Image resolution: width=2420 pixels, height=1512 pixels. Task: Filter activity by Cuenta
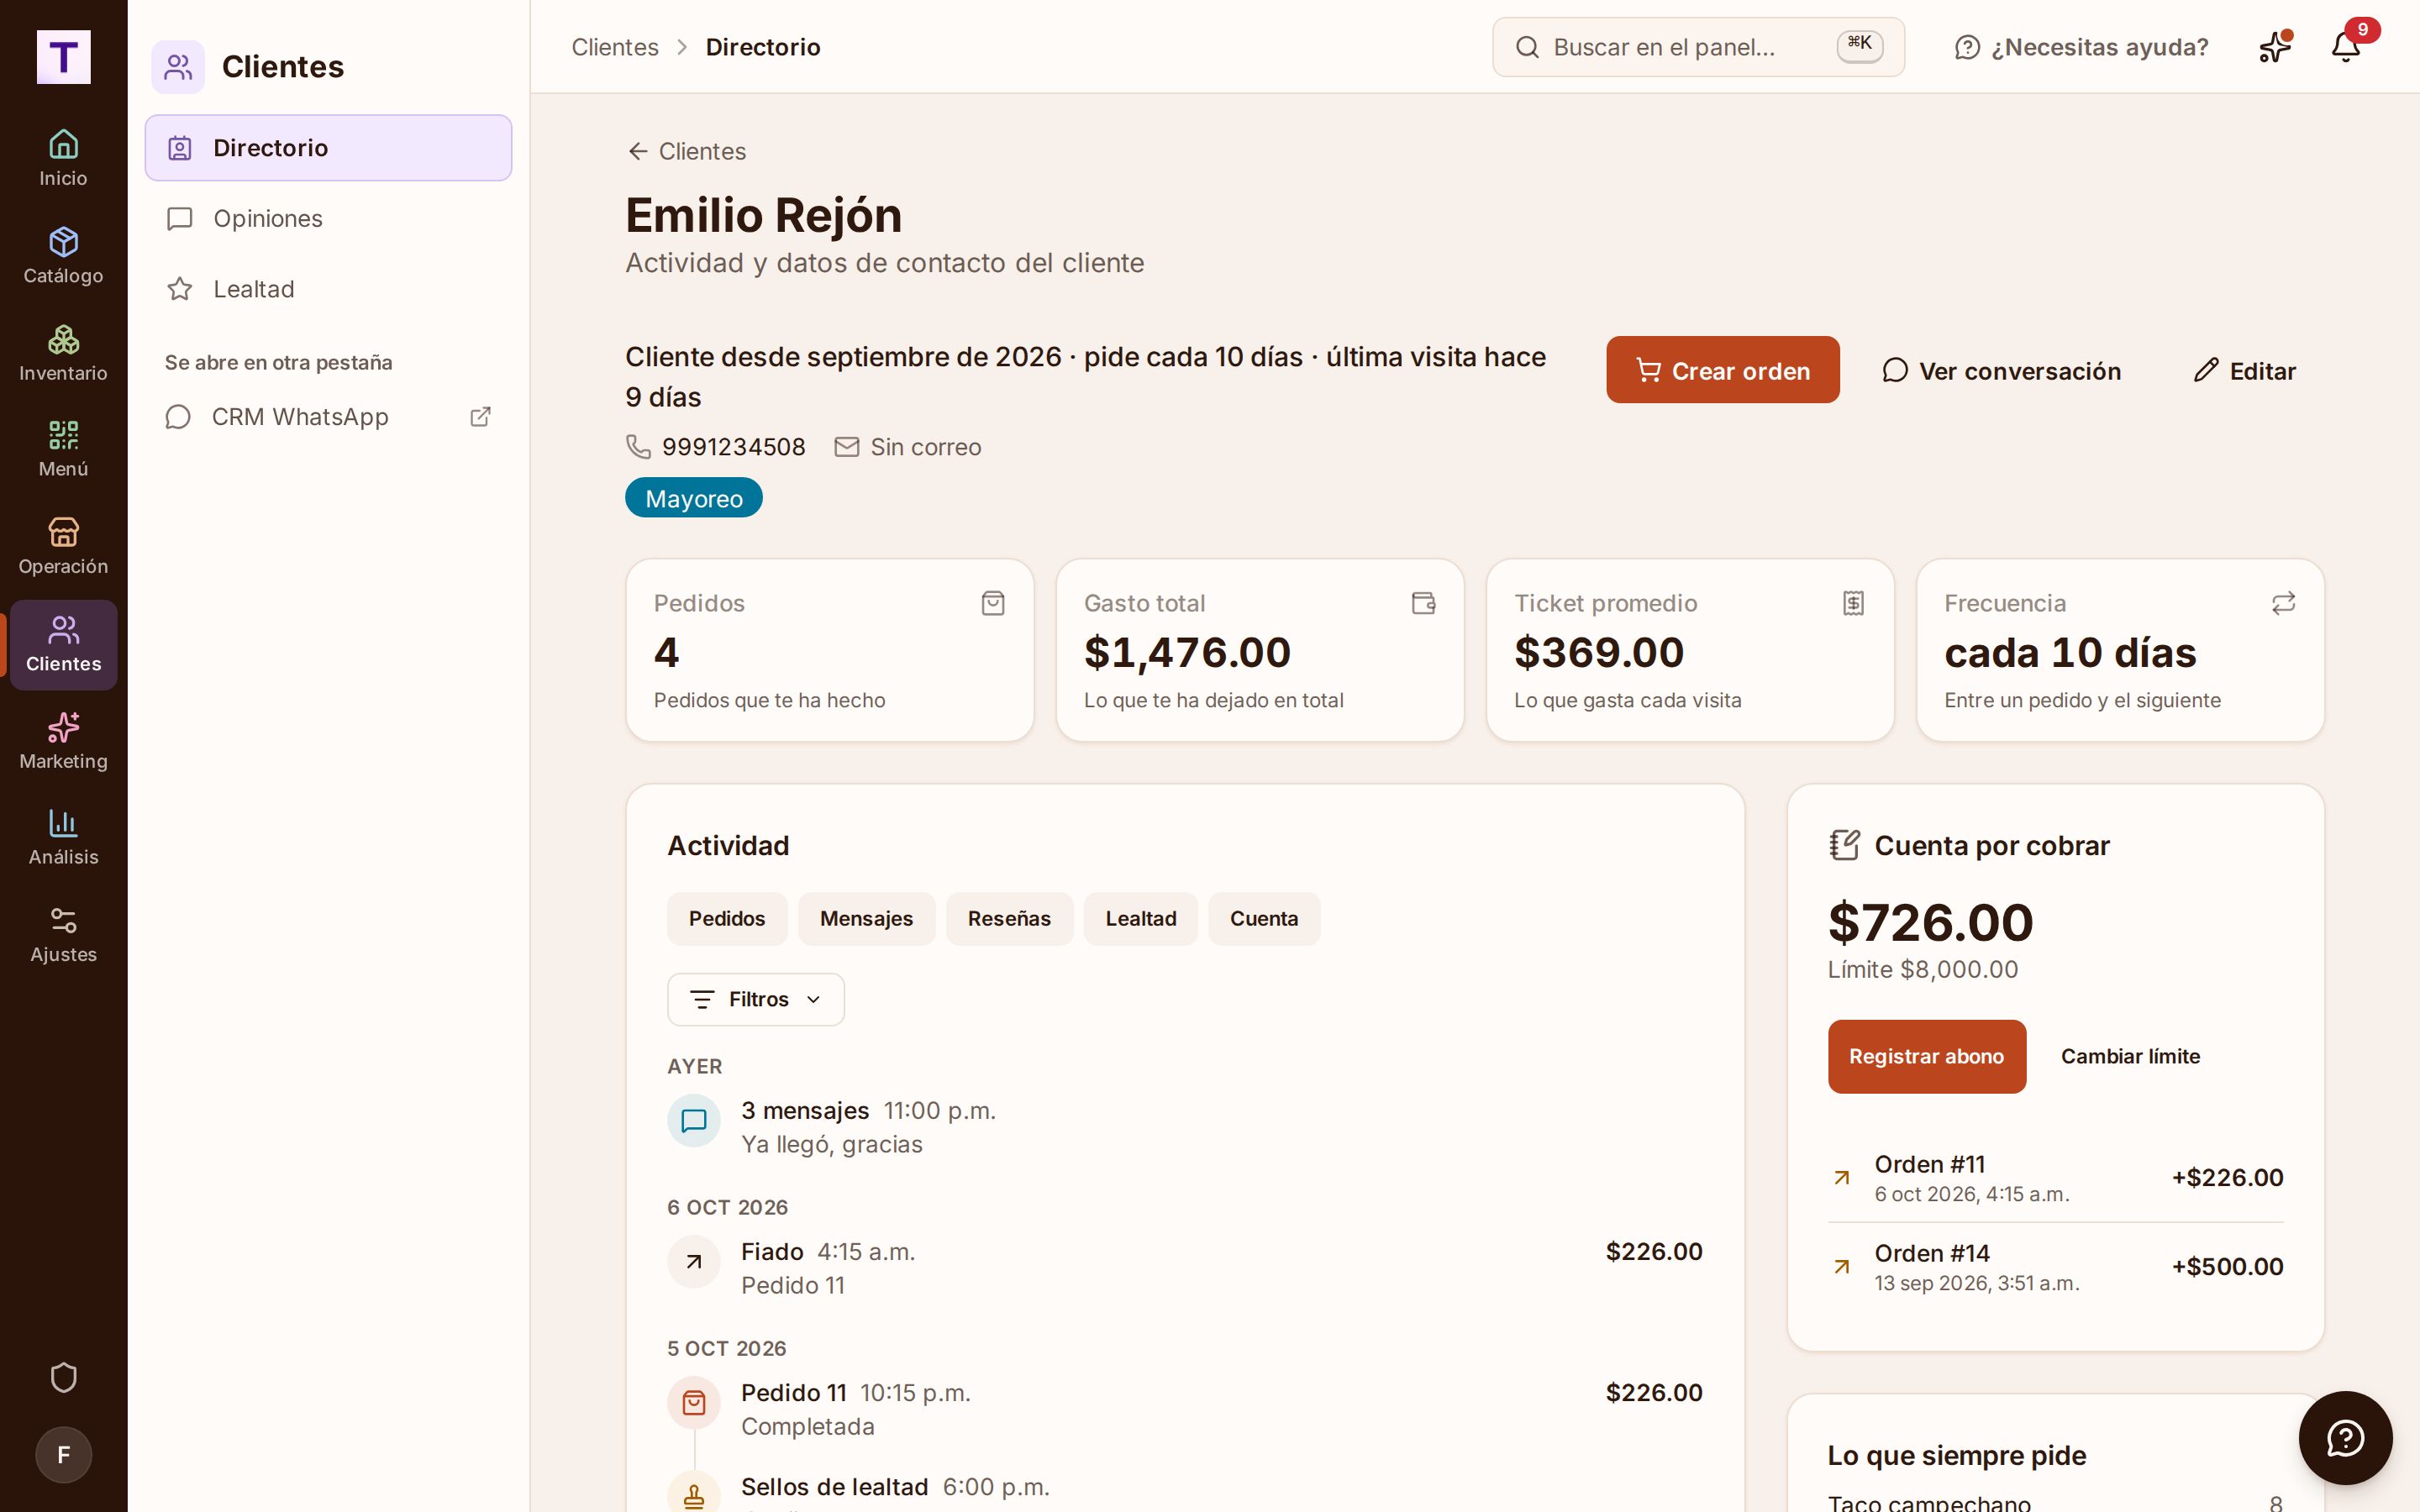(x=1264, y=918)
